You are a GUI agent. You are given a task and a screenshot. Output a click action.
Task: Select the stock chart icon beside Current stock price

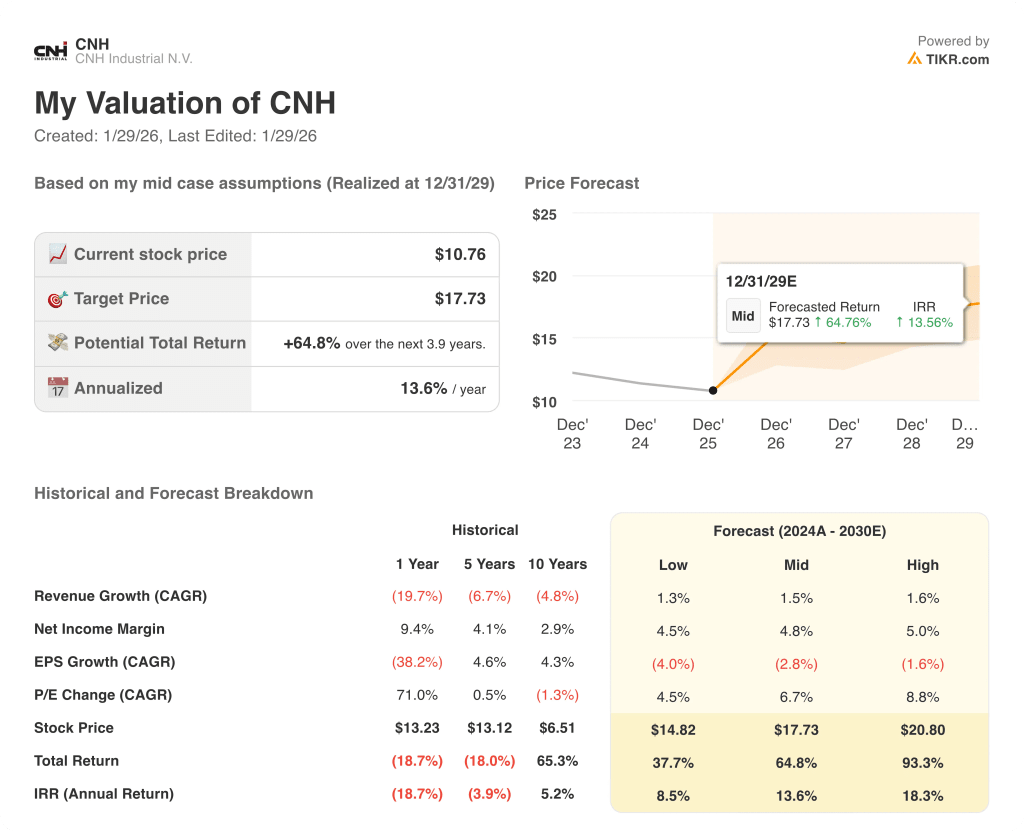pos(60,254)
